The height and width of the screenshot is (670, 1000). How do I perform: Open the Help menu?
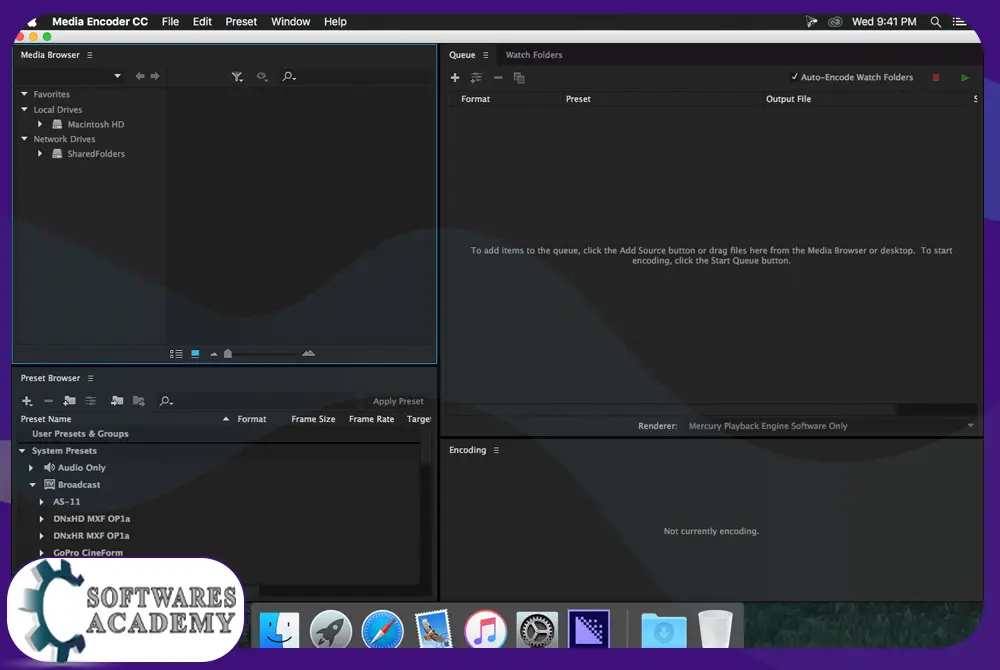pyautogui.click(x=335, y=22)
